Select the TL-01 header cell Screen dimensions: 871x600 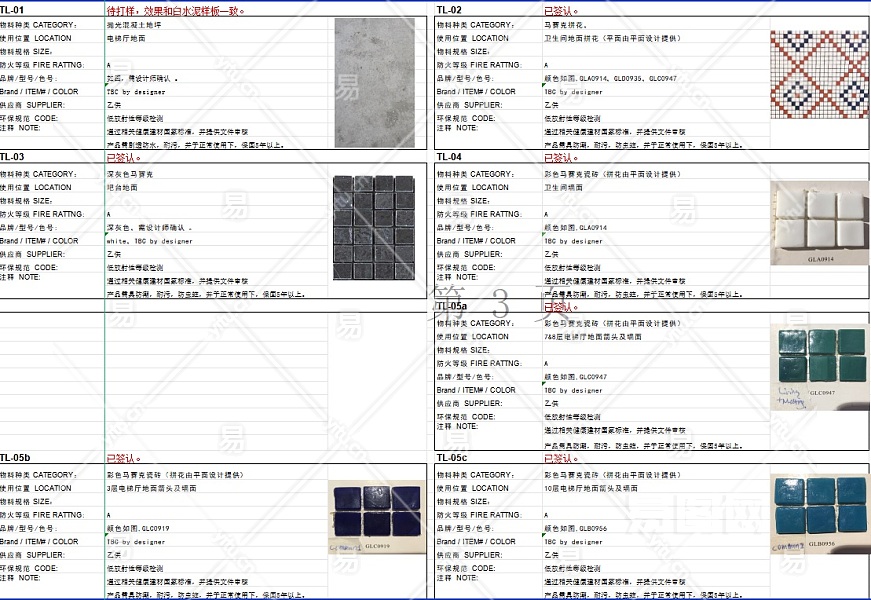pyautogui.click(x=13, y=10)
